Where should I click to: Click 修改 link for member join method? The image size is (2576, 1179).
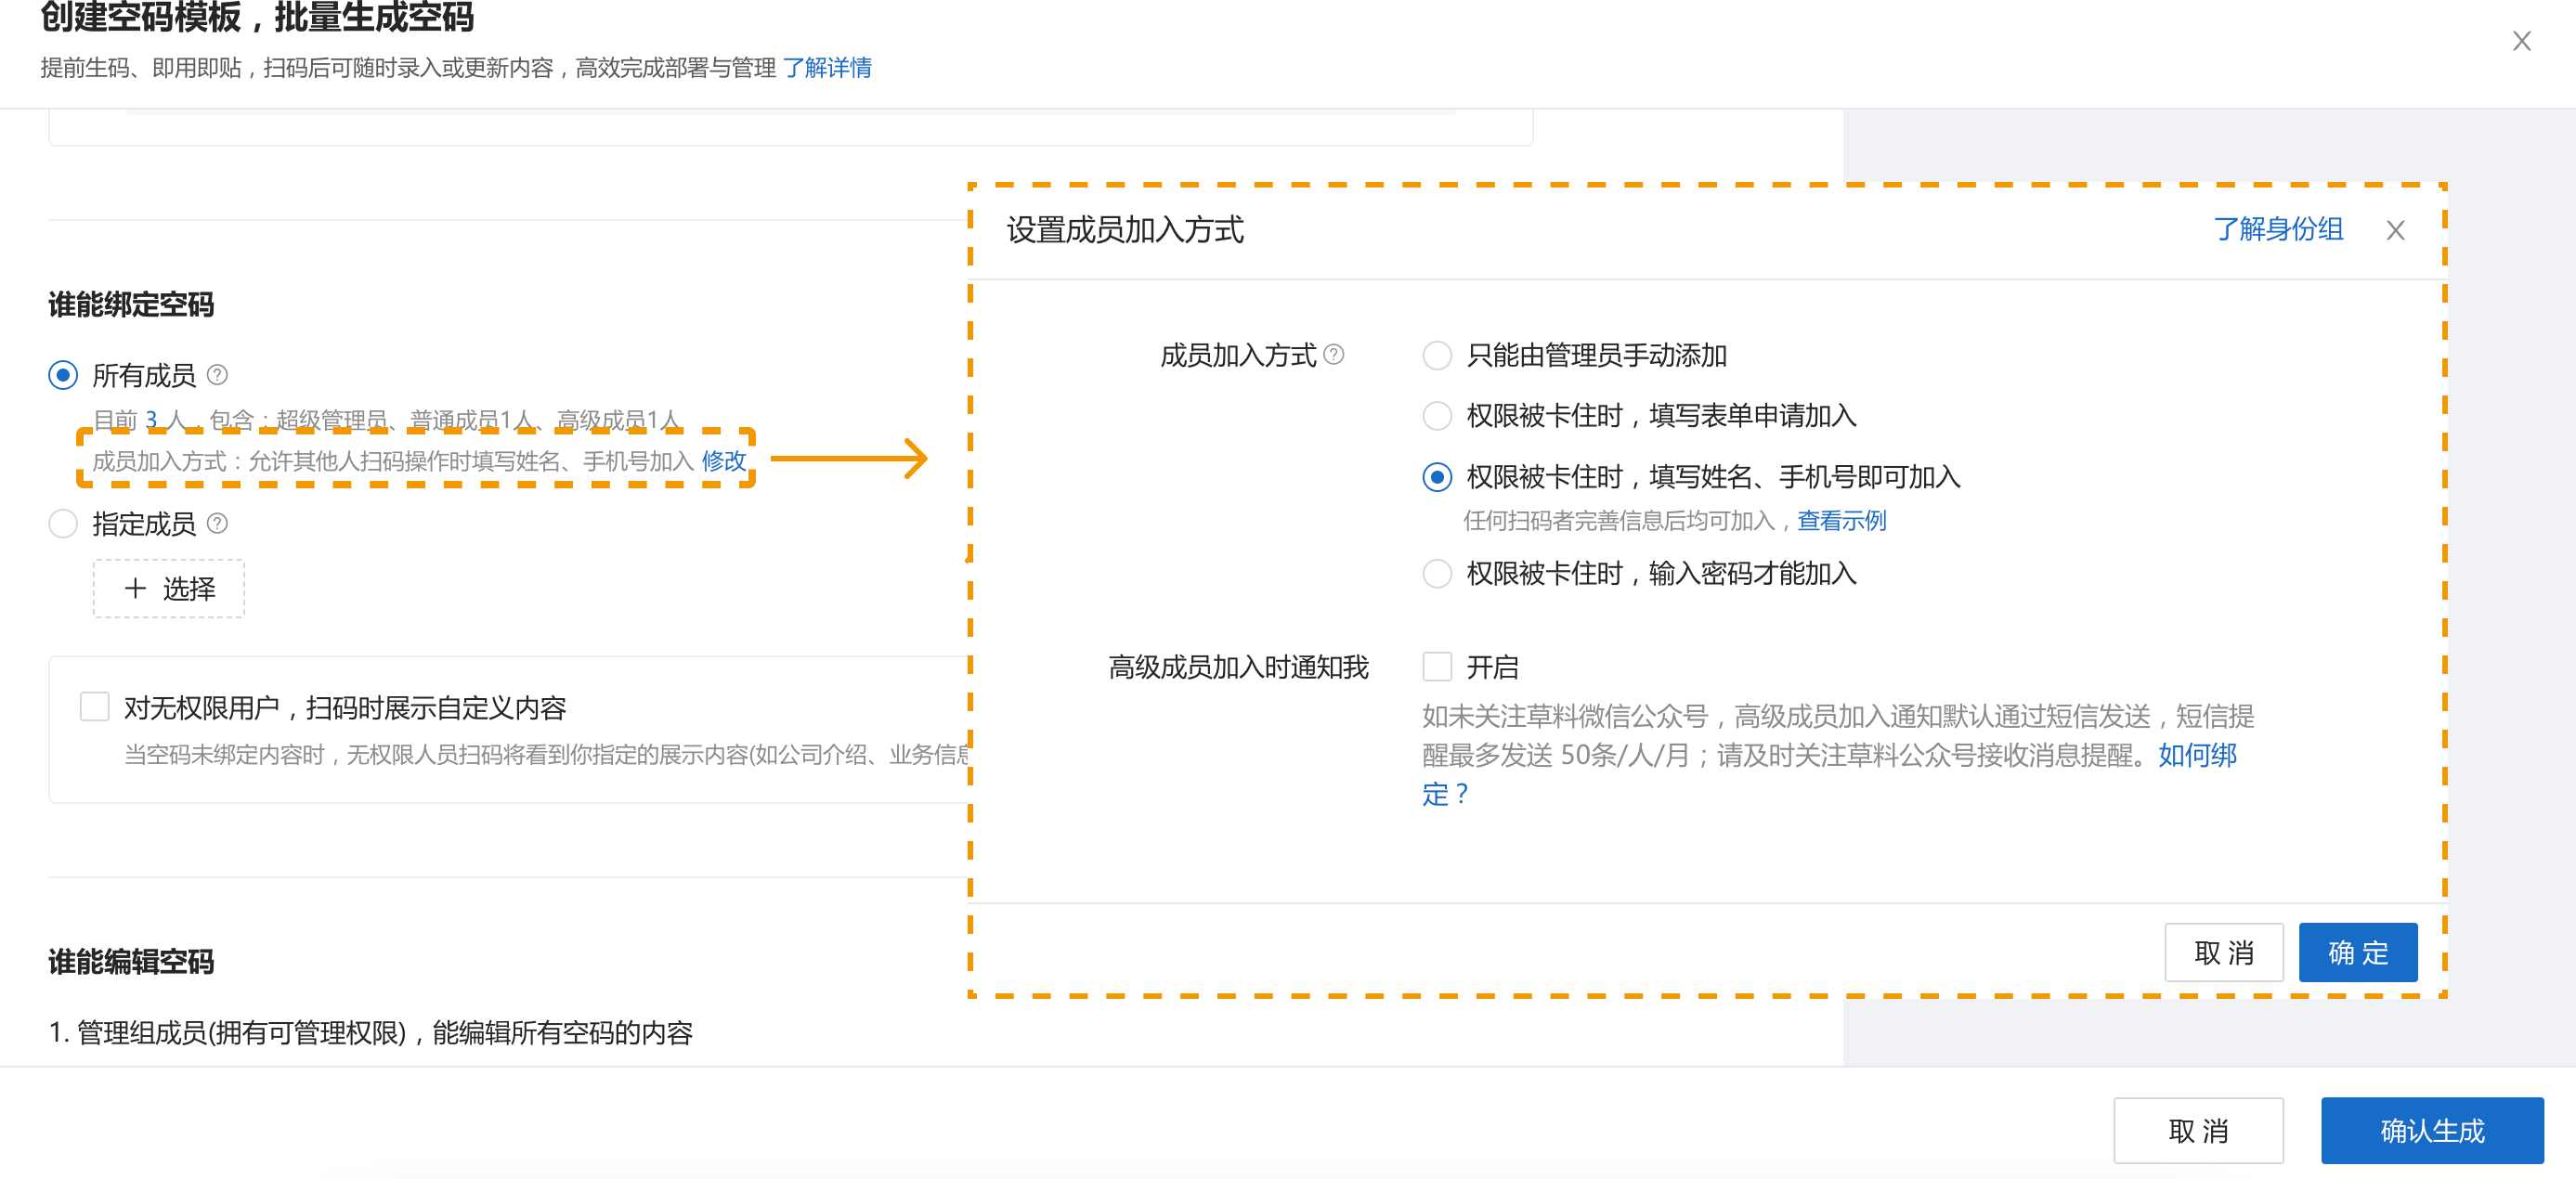point(723,461)
